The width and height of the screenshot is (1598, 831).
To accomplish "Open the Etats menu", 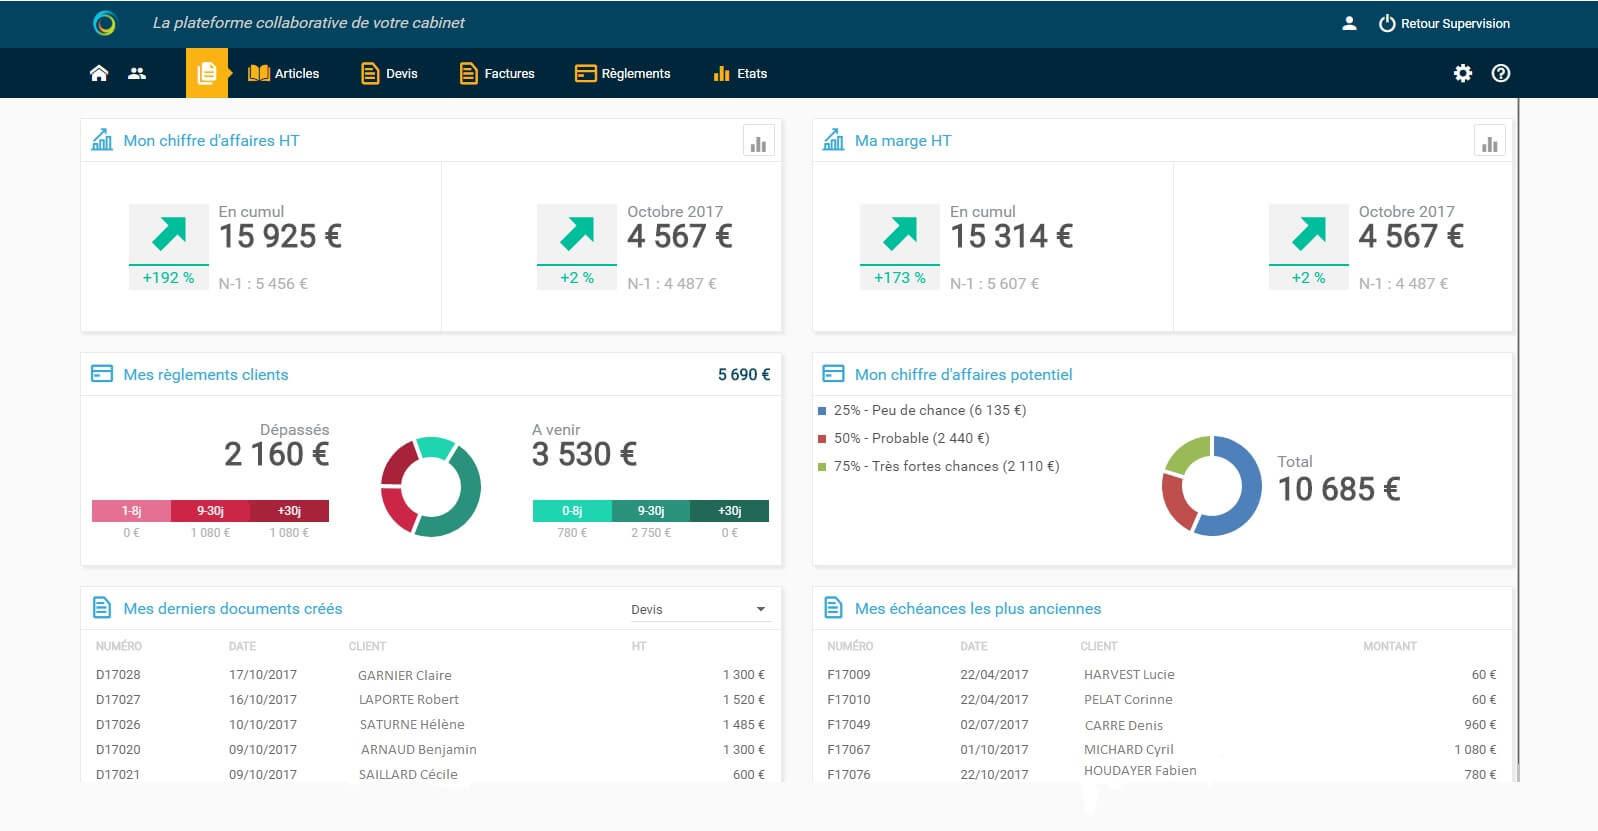I will 740,73.
